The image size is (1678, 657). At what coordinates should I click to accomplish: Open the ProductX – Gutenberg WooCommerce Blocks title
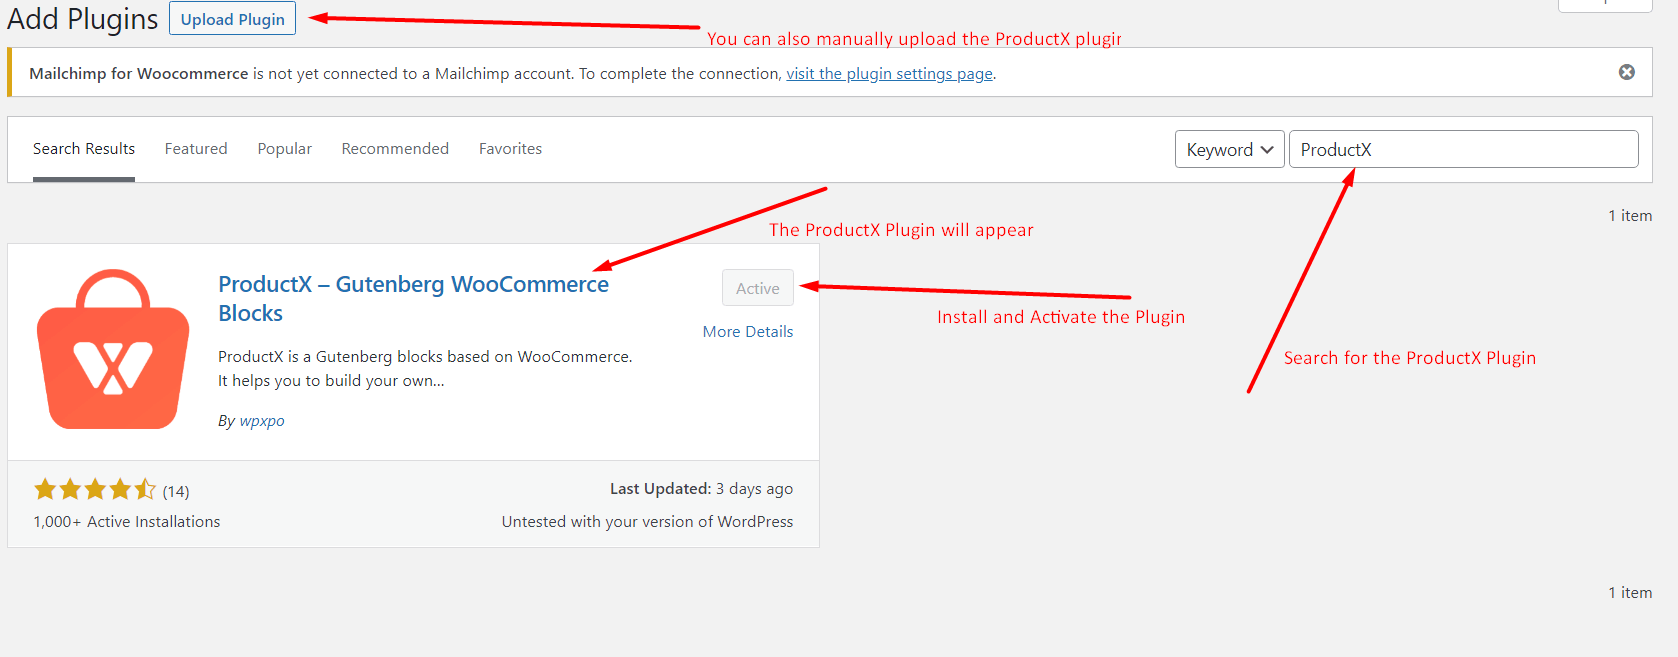(x=413, y=298)
